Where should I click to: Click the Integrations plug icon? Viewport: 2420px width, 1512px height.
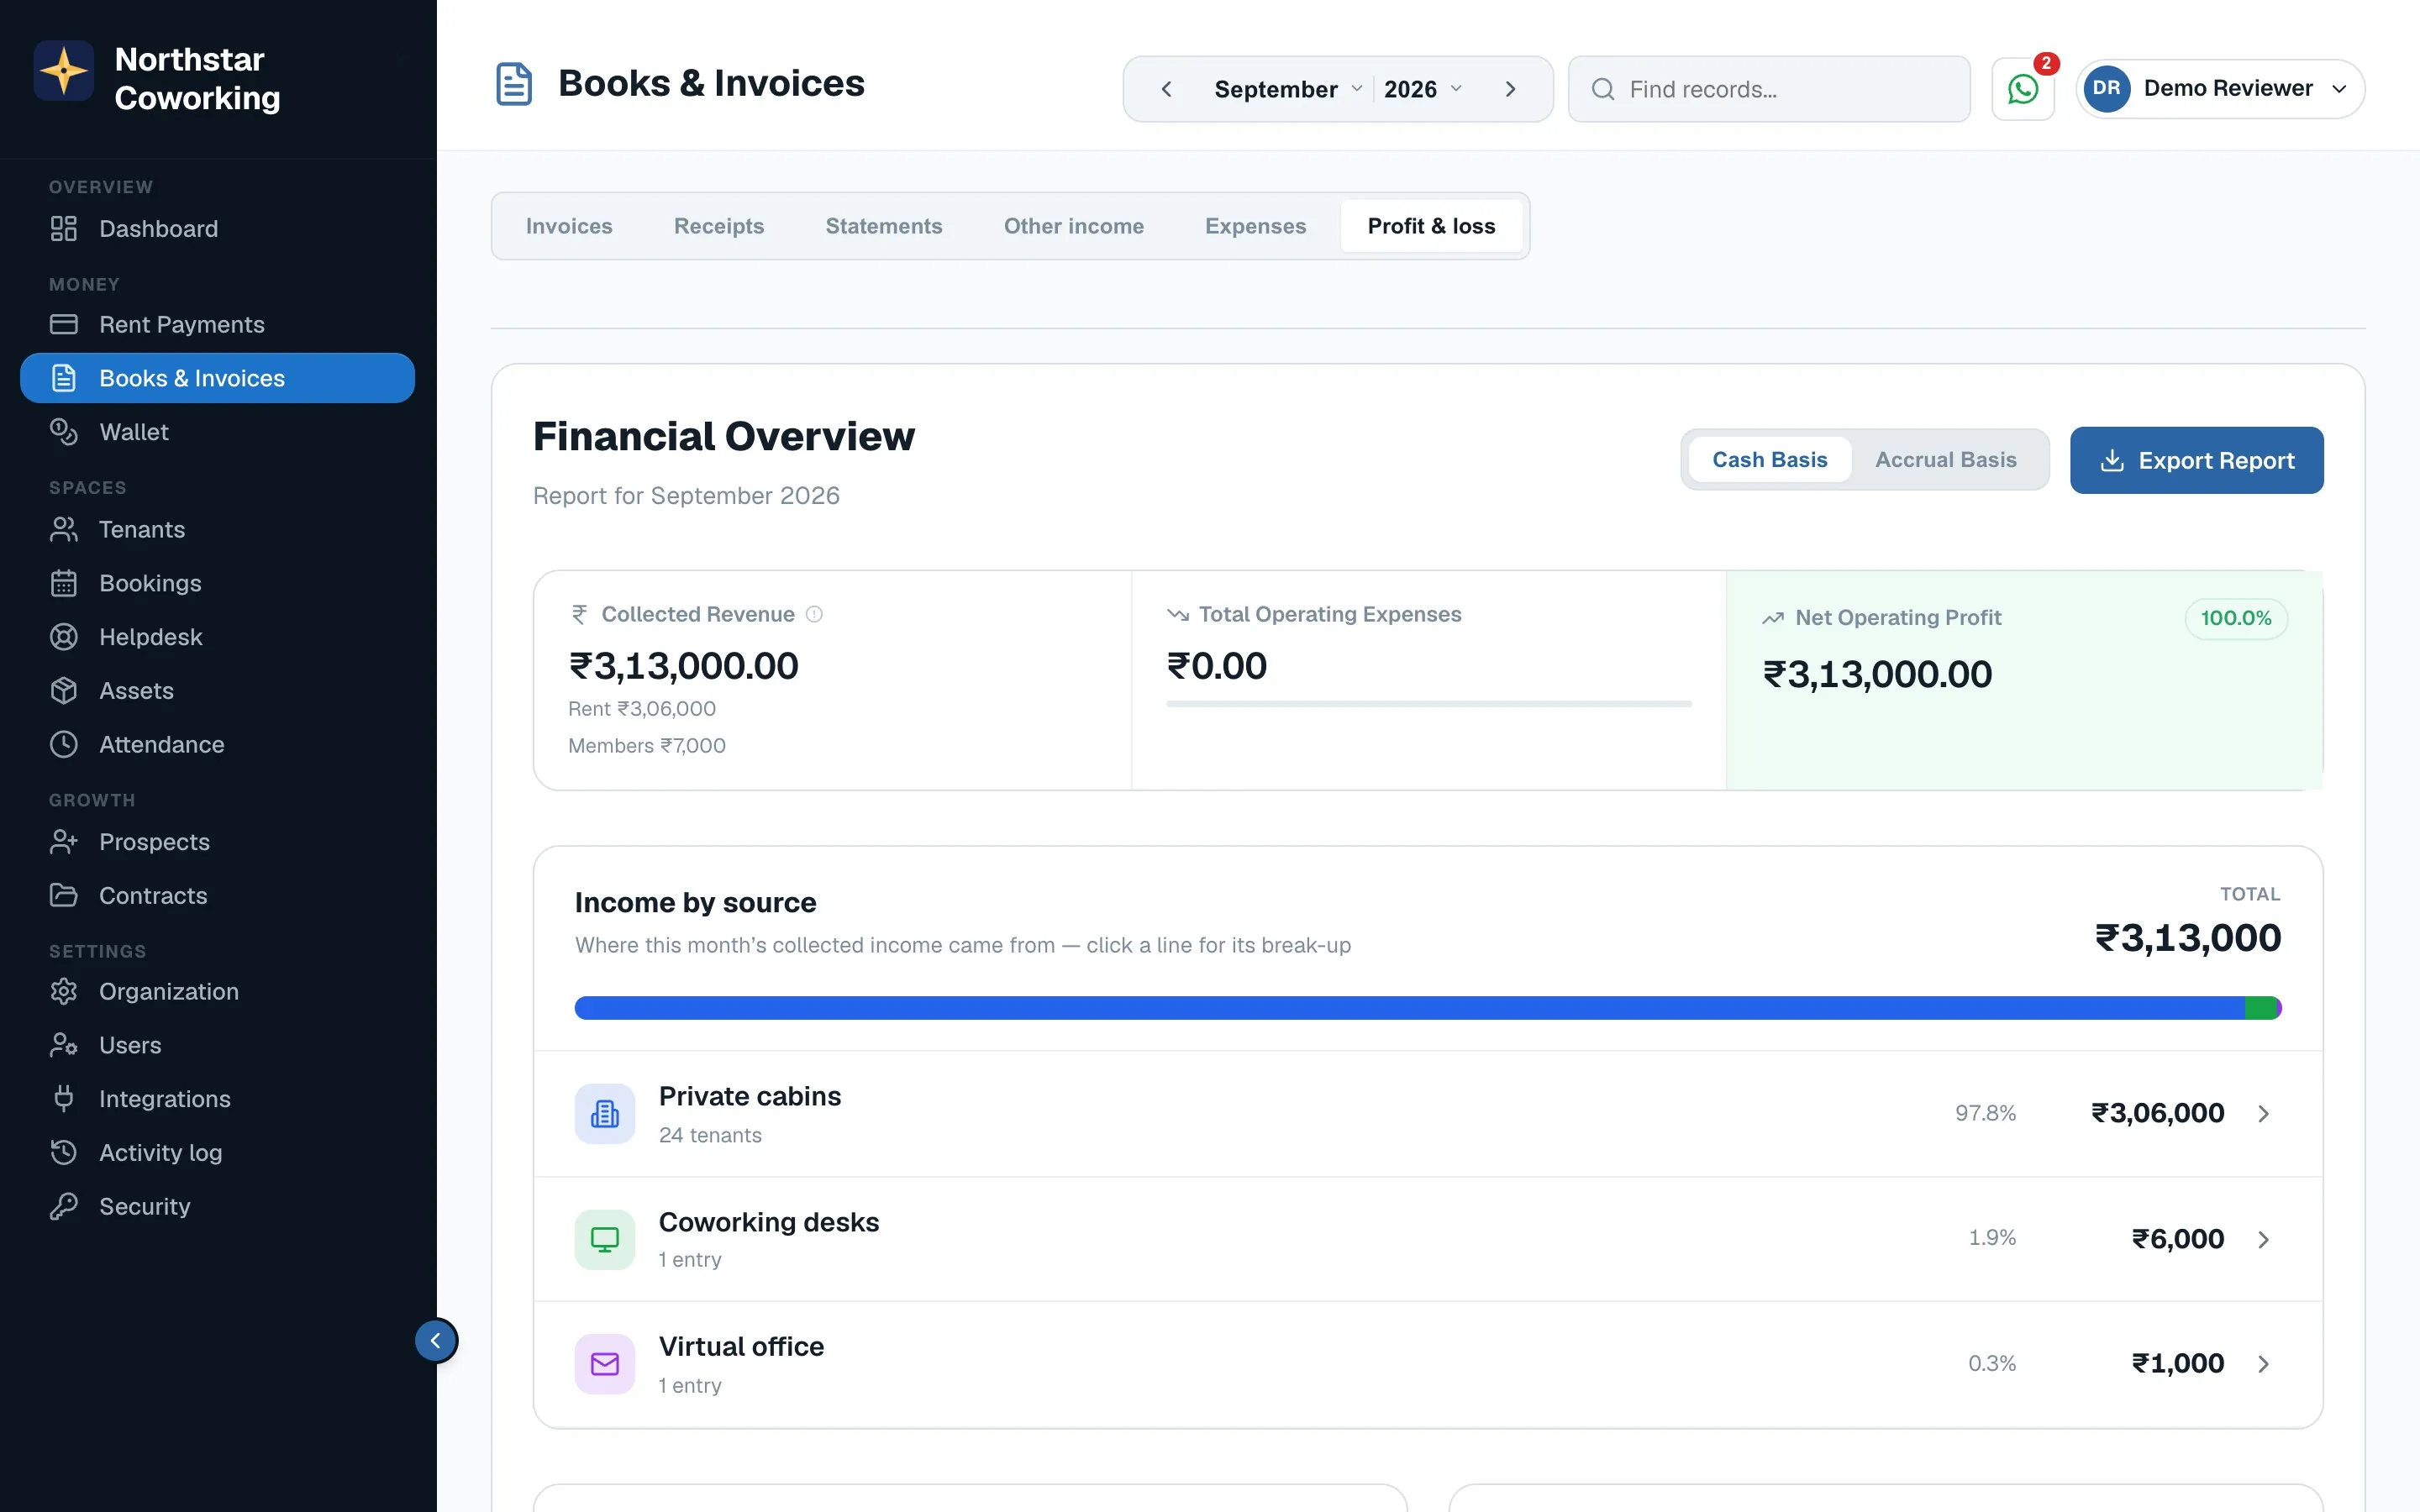coord(64,1099)
